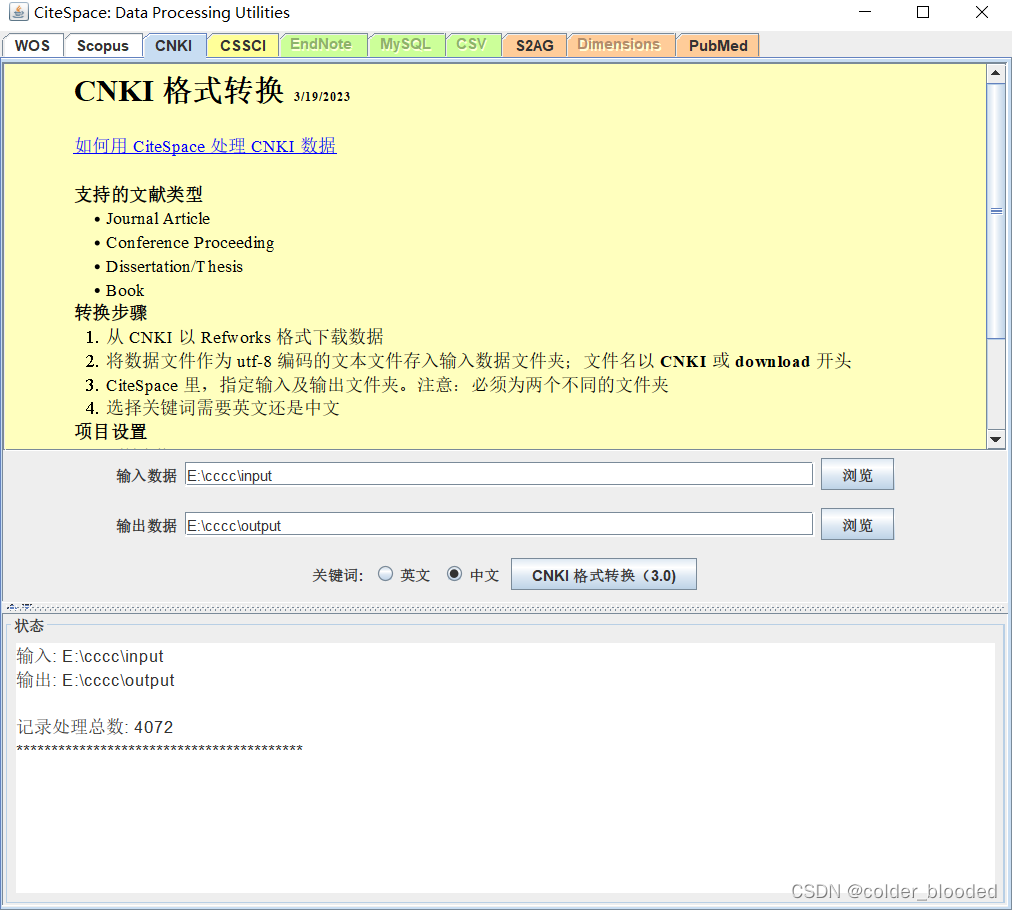
Task: Click the Book list item
Action: tap(125, 290)
